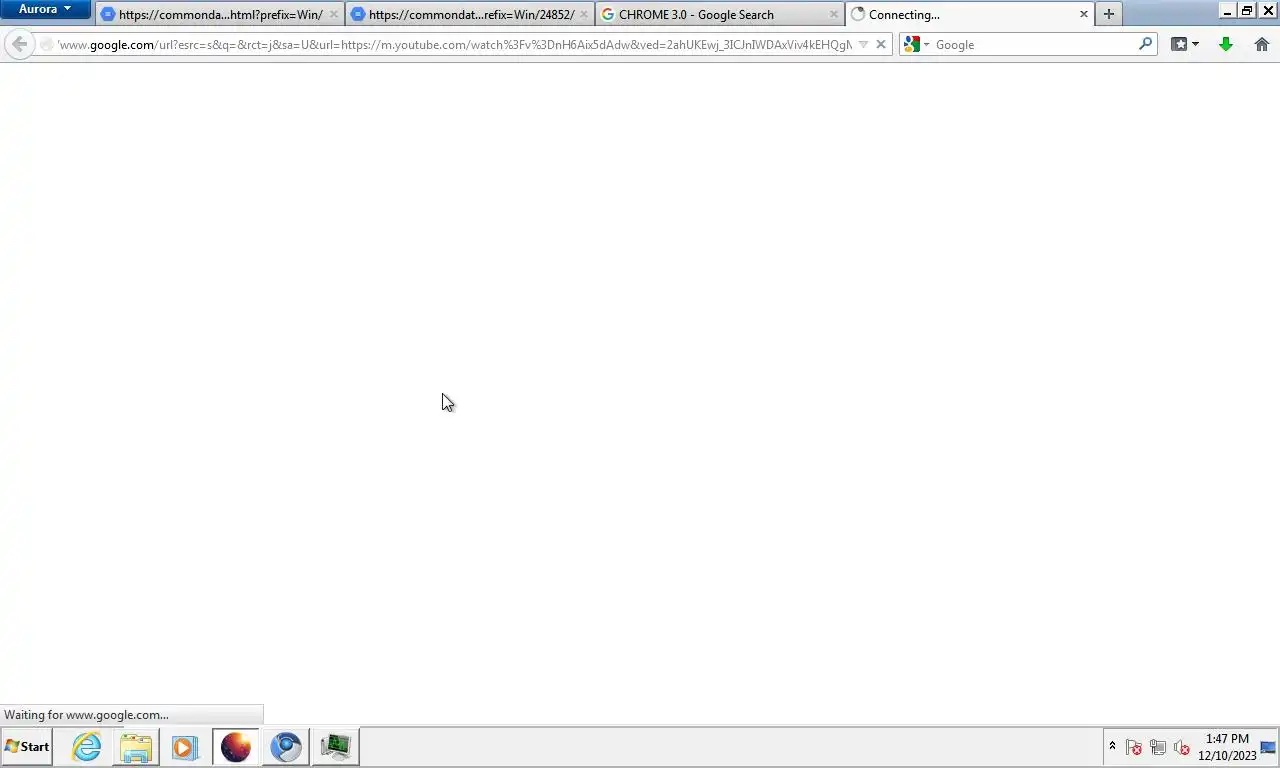
Task: Click the URL address field
Action: point(455,44)
